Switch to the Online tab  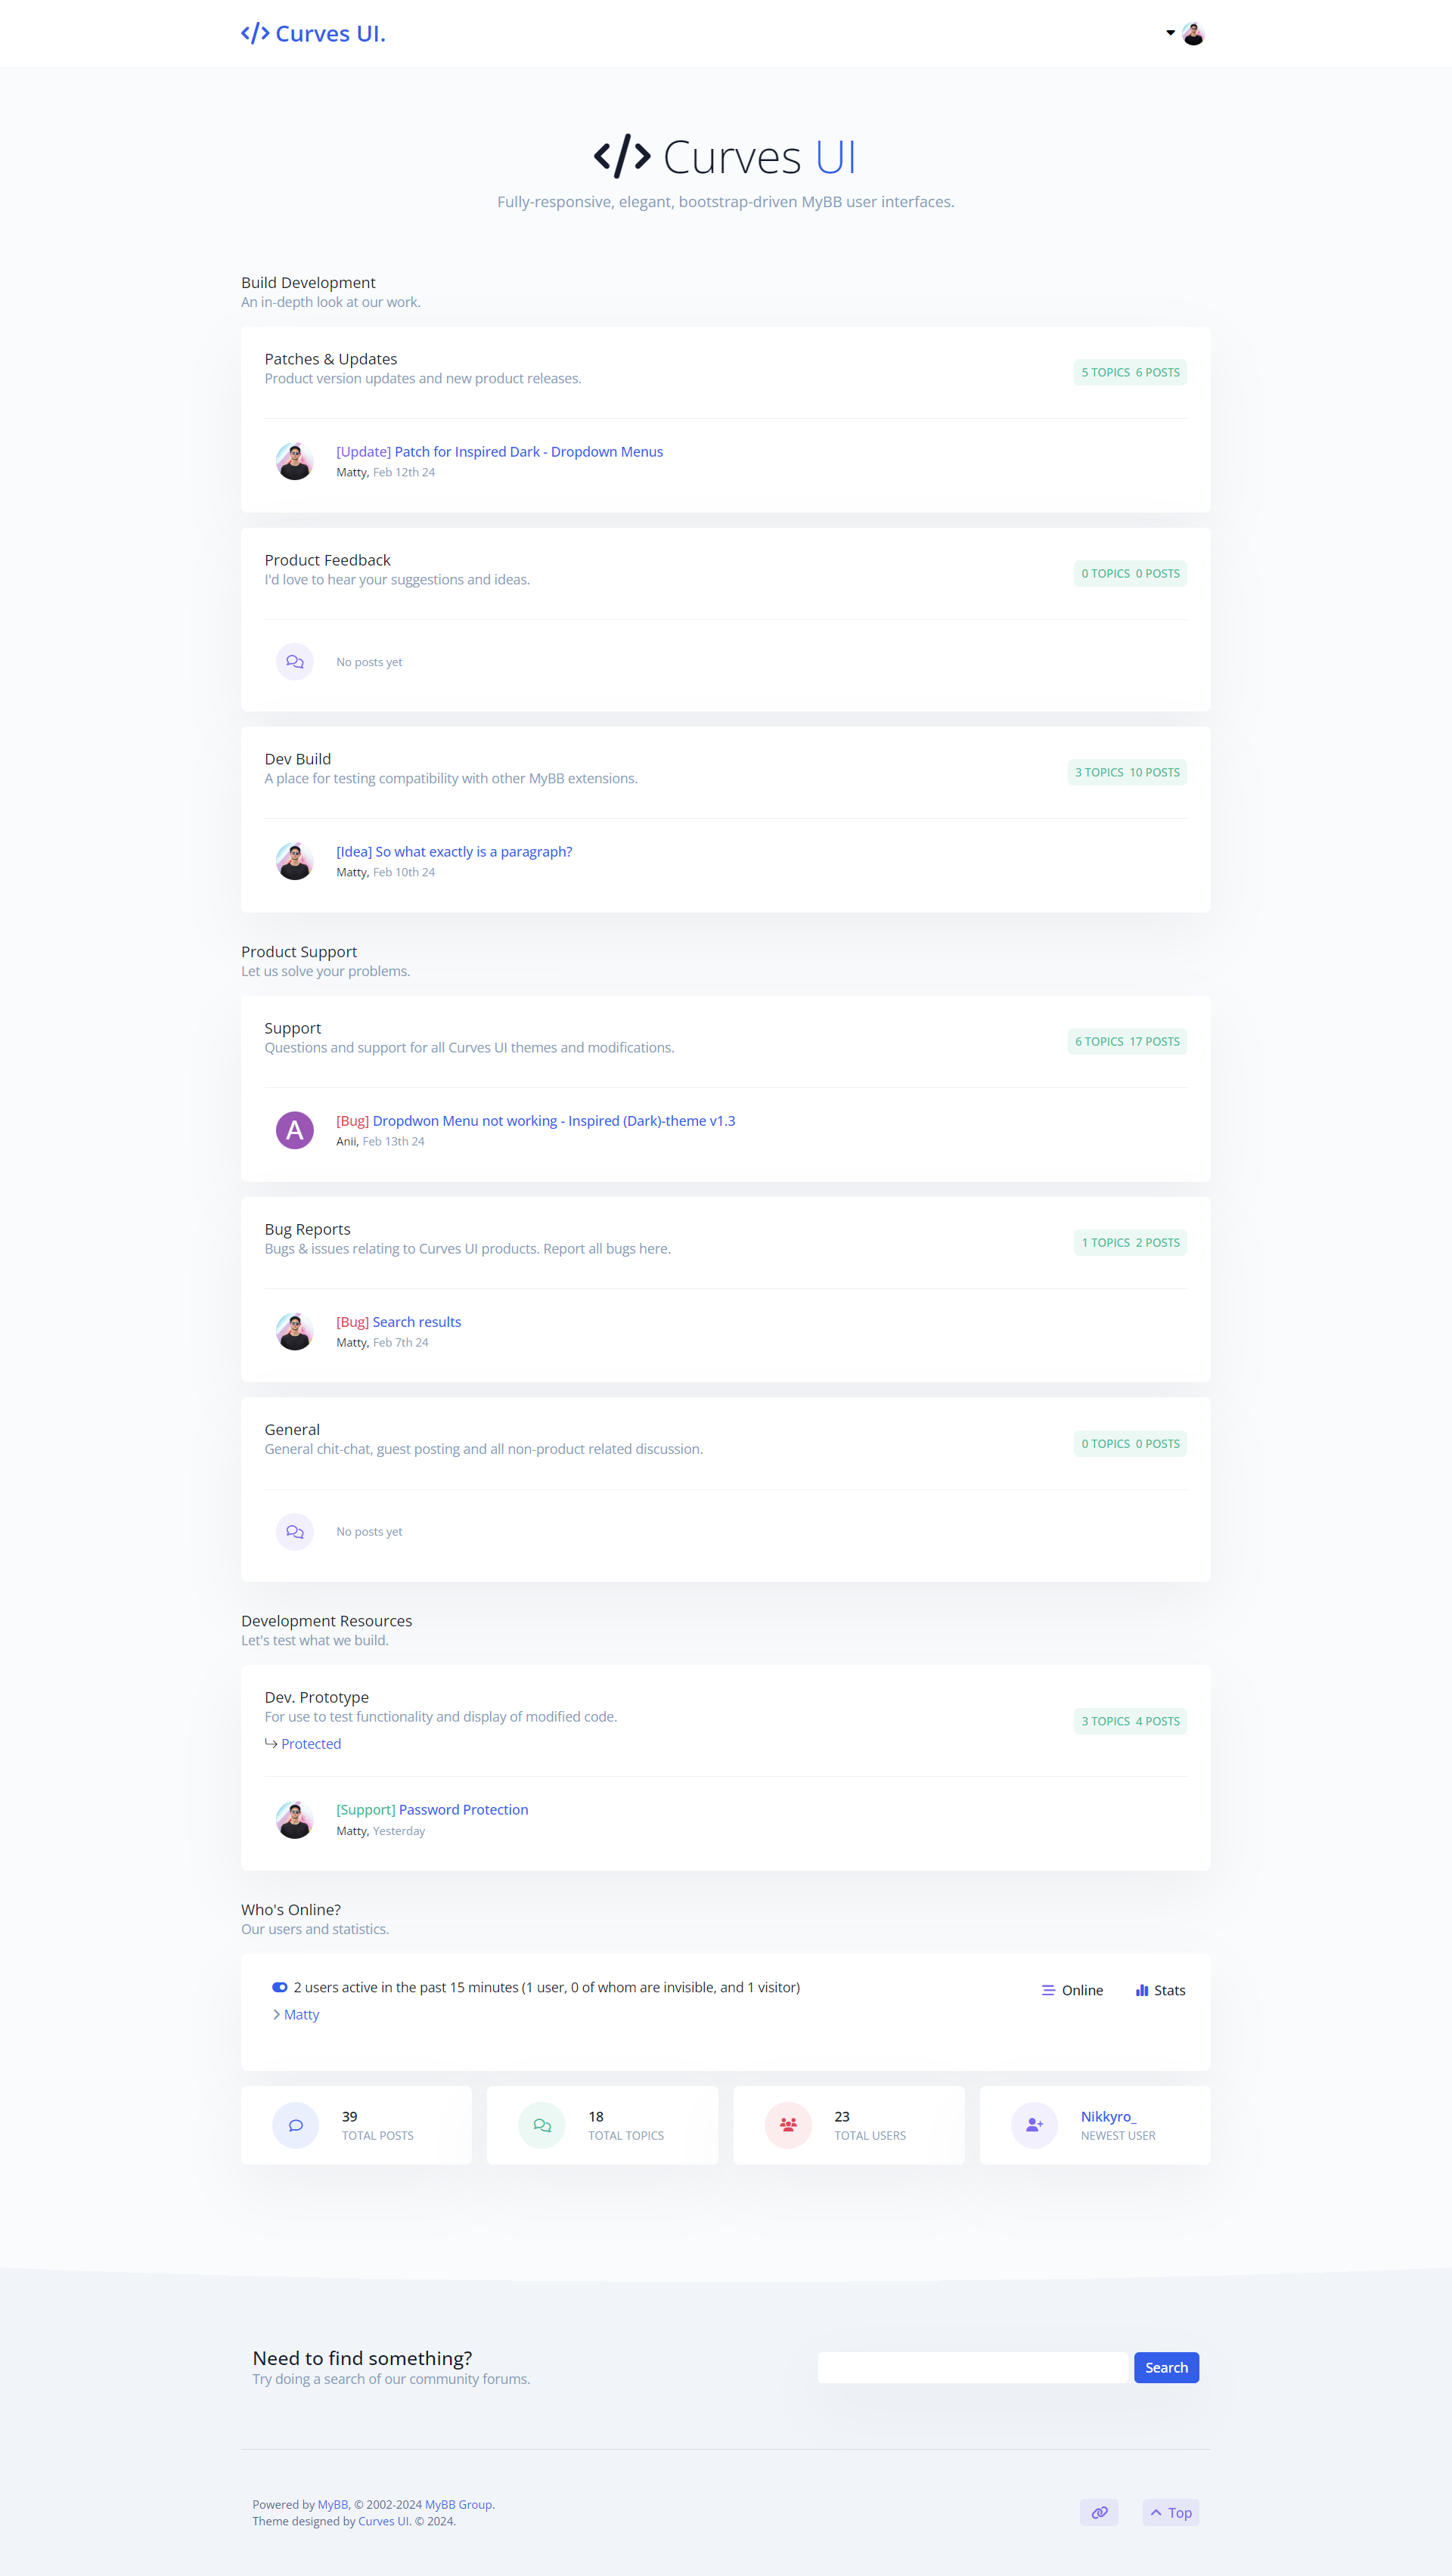[1072, 1990]
